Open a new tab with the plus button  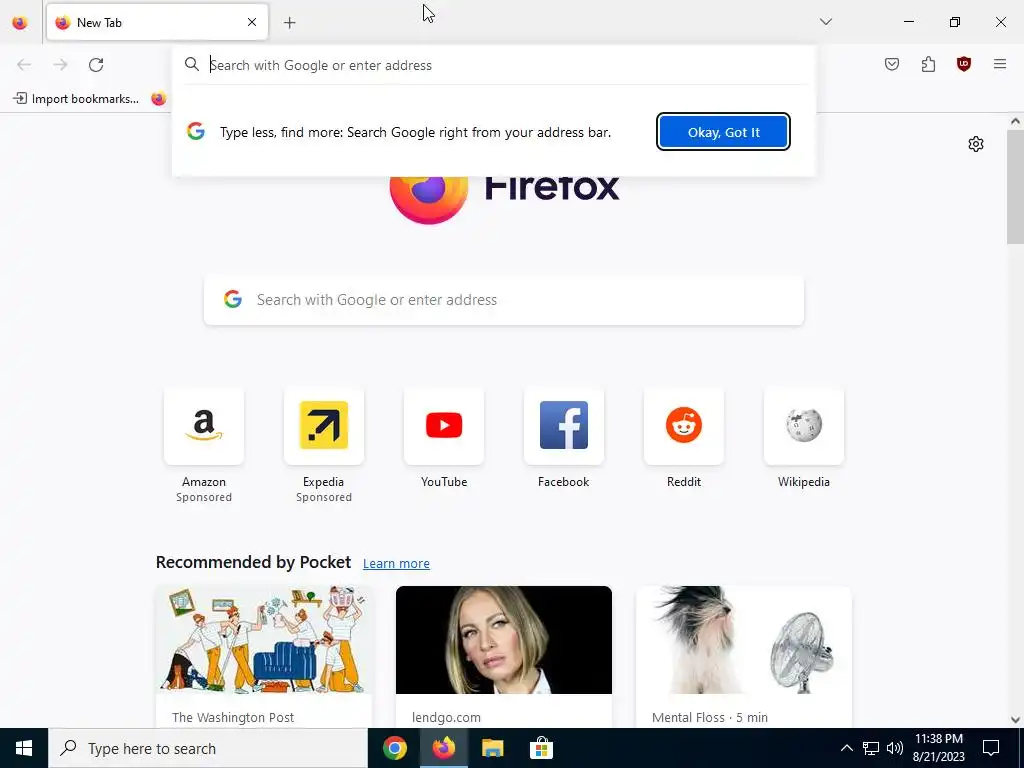click(290, 23)
